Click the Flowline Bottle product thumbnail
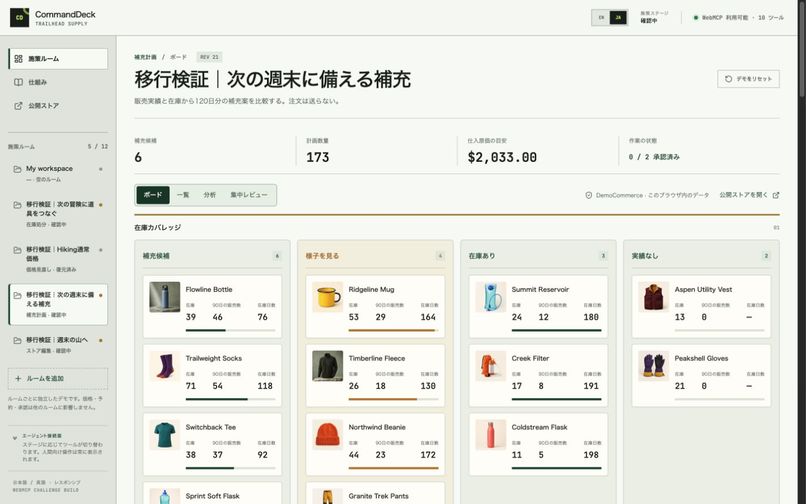Image resolution: width=806 pixels, height=504 pixels. (x=164, y=297)
